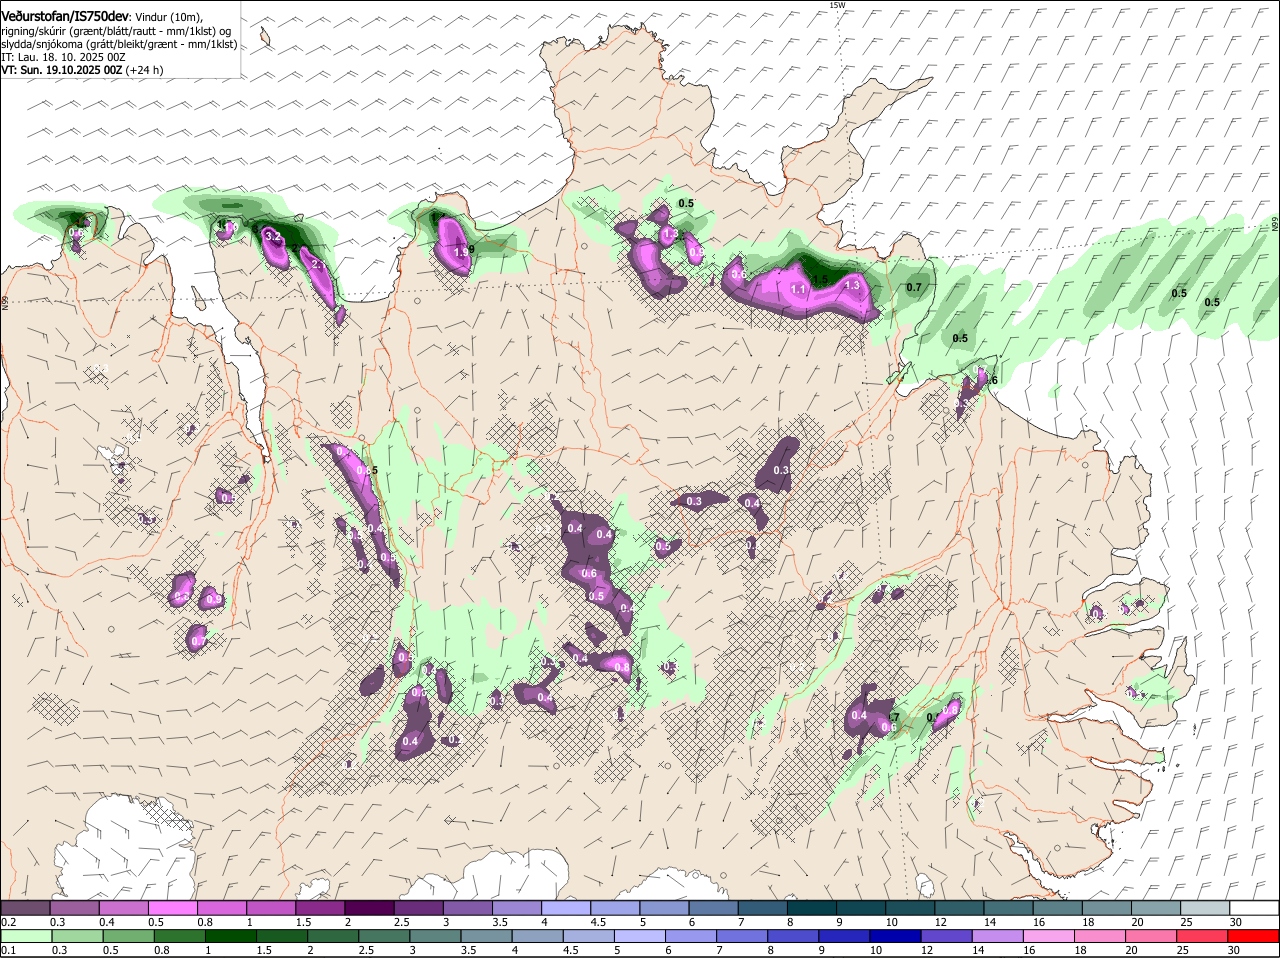Pick the upper legend swatch between 0.3 and 0.4
The width and height of the screenshot is (1280, 958).
click(74, 907)
